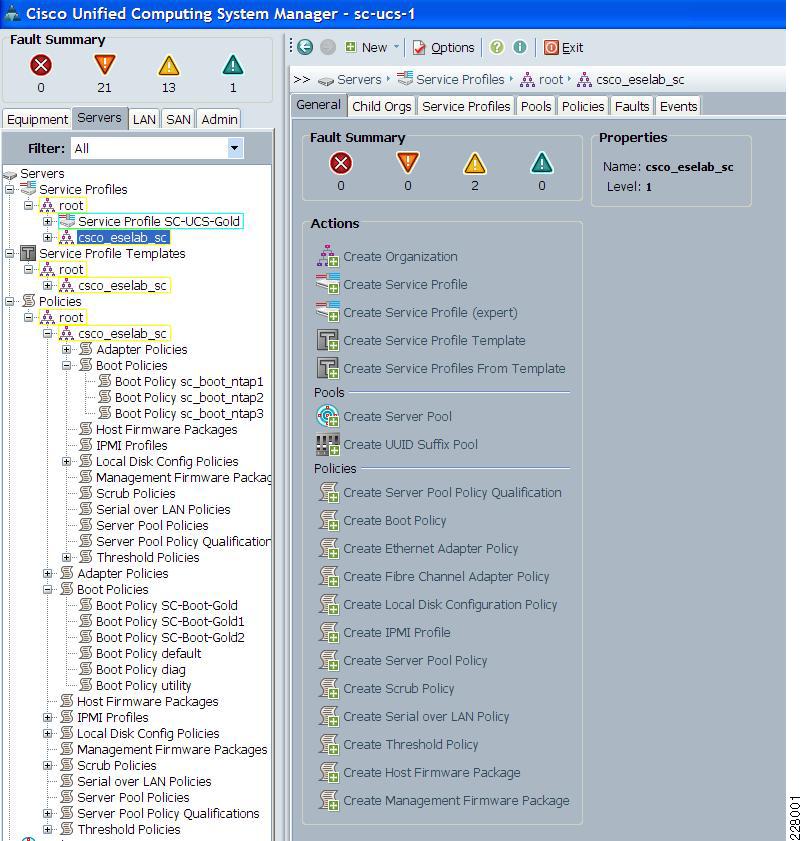Select Boot Policy default tree item
802x841 pixels.
point(149,653)
